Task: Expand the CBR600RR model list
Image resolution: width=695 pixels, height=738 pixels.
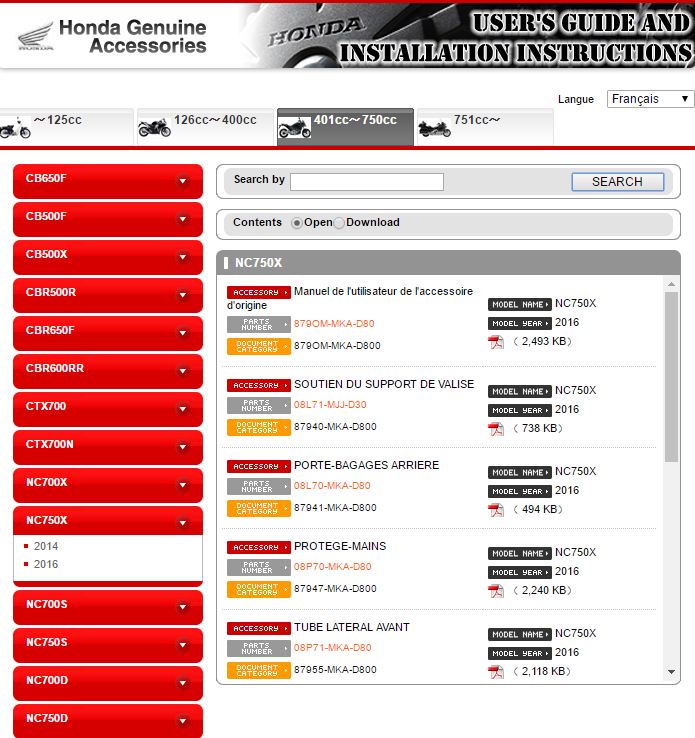Action: [x=107, y=370]
